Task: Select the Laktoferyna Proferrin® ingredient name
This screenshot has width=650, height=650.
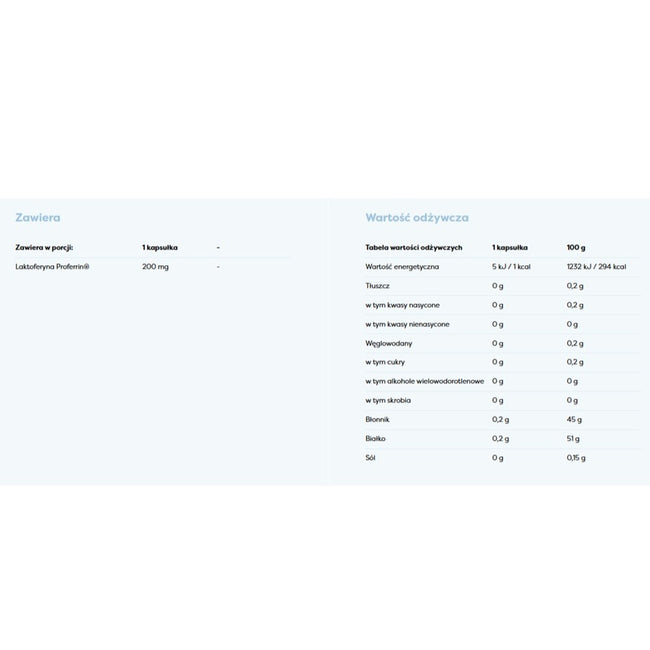Action: [x=53, y=267]
